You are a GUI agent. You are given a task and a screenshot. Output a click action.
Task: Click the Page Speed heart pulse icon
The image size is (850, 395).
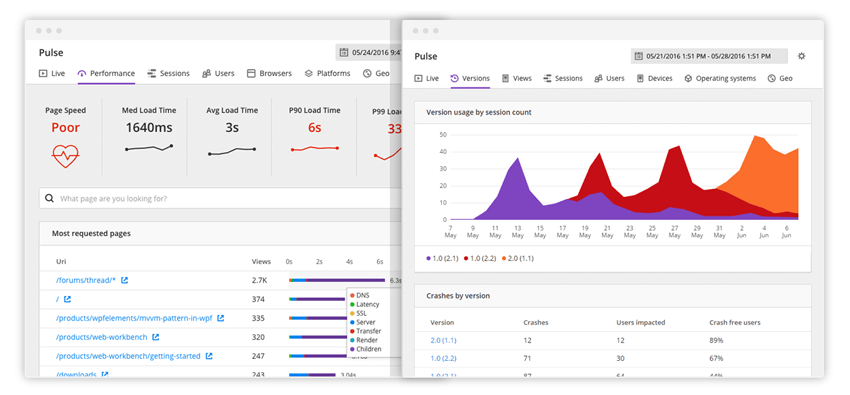point(66,156)
